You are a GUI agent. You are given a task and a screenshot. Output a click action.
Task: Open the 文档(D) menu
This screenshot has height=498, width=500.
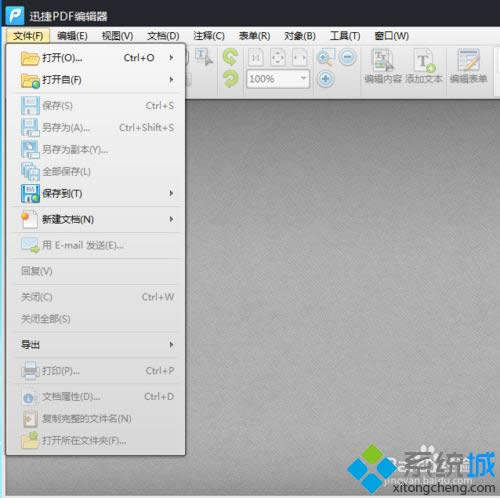[x=163, y=36]
